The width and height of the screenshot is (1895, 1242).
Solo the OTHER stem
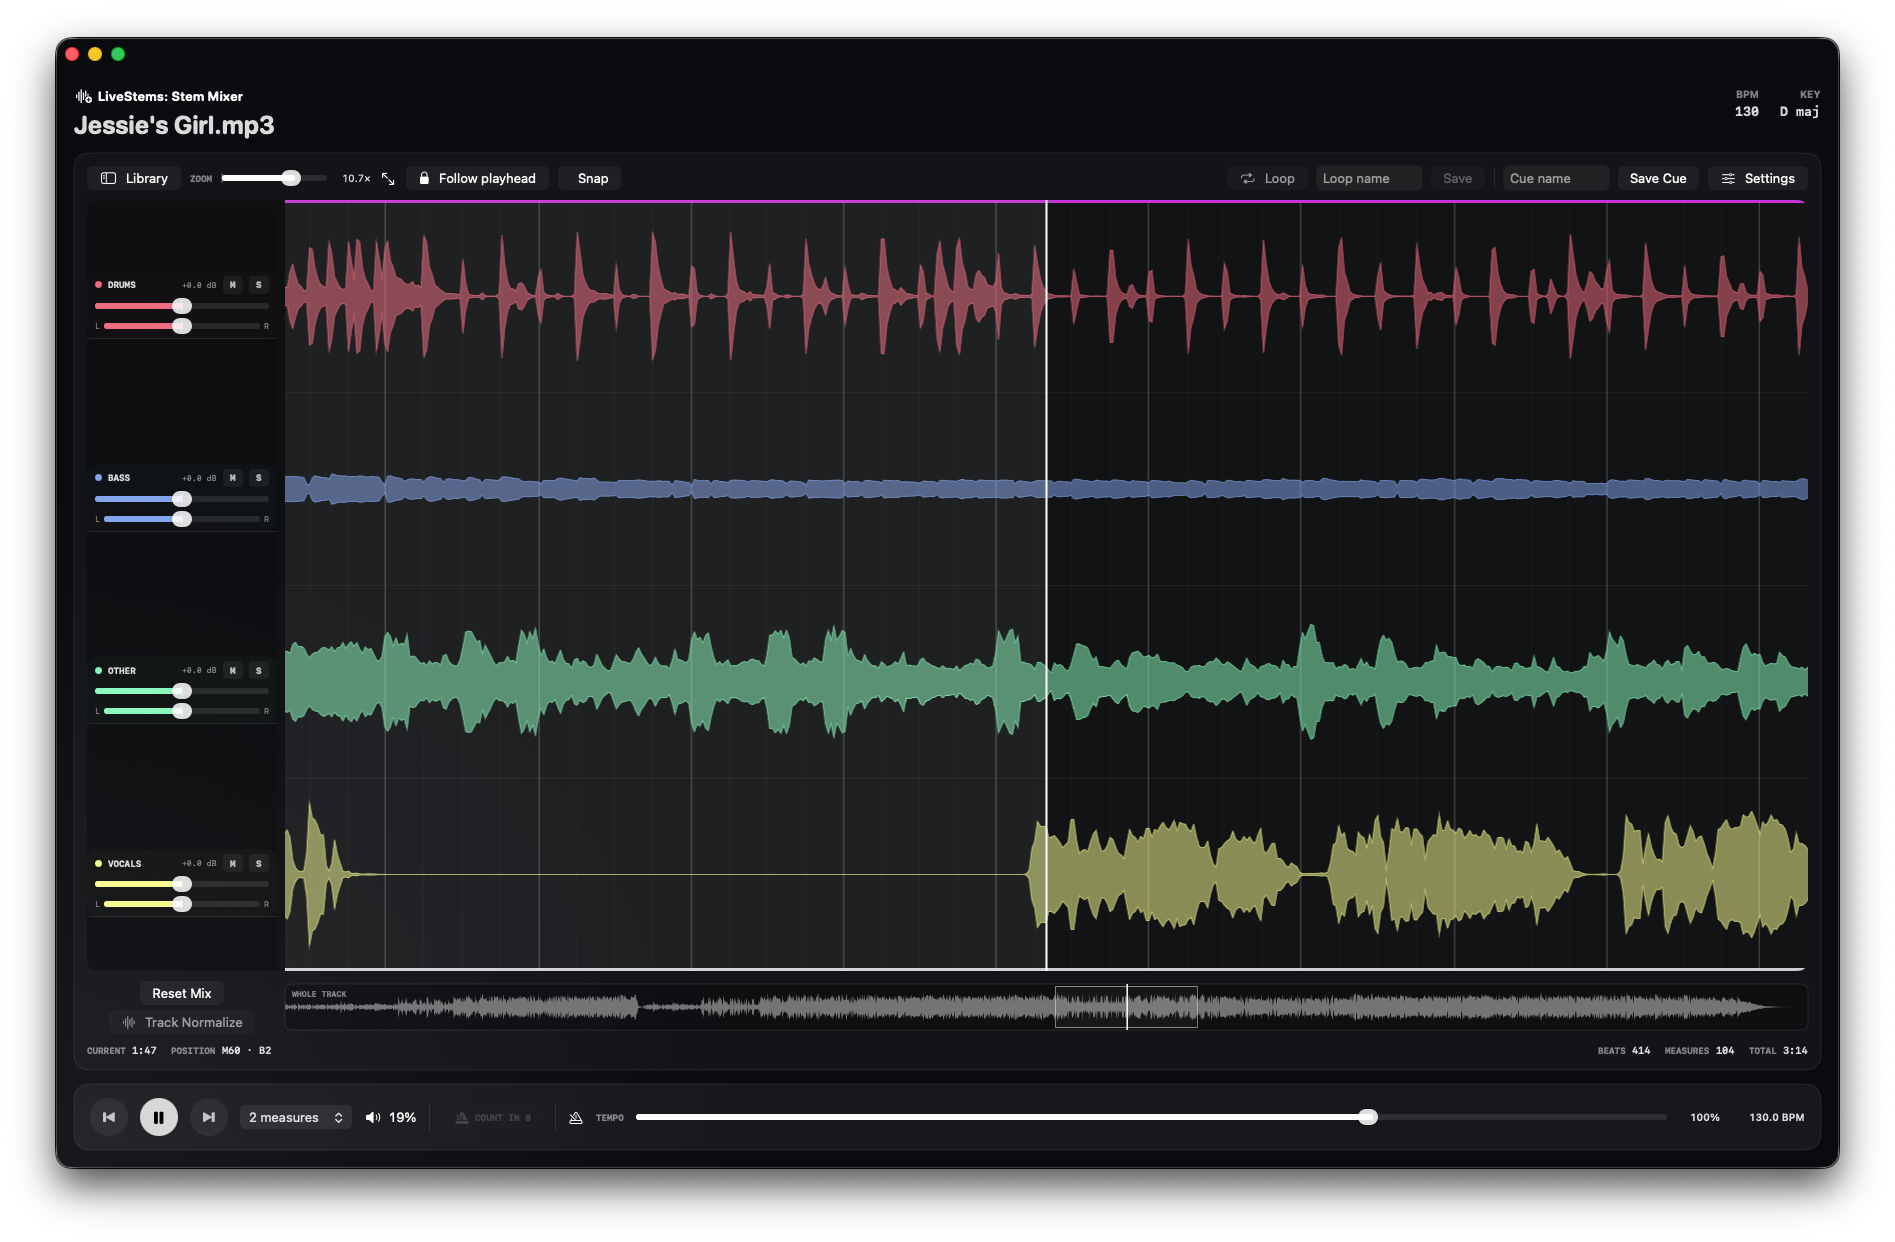(259, 671)
